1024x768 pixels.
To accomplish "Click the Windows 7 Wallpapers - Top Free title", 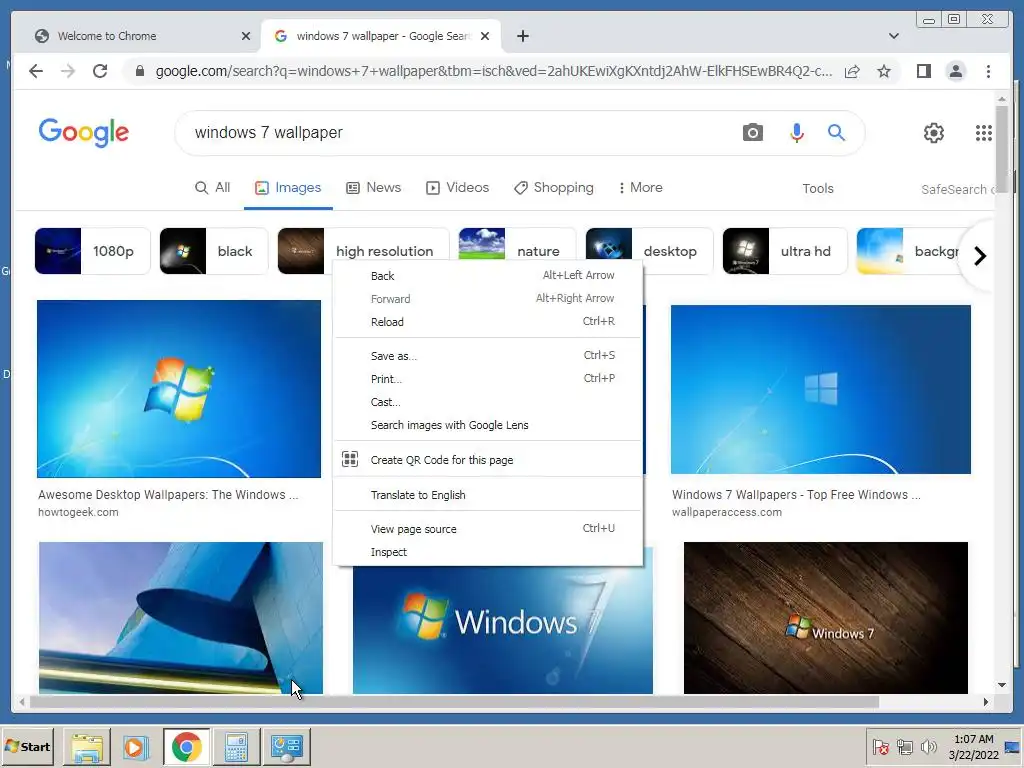I will [796, 495].
